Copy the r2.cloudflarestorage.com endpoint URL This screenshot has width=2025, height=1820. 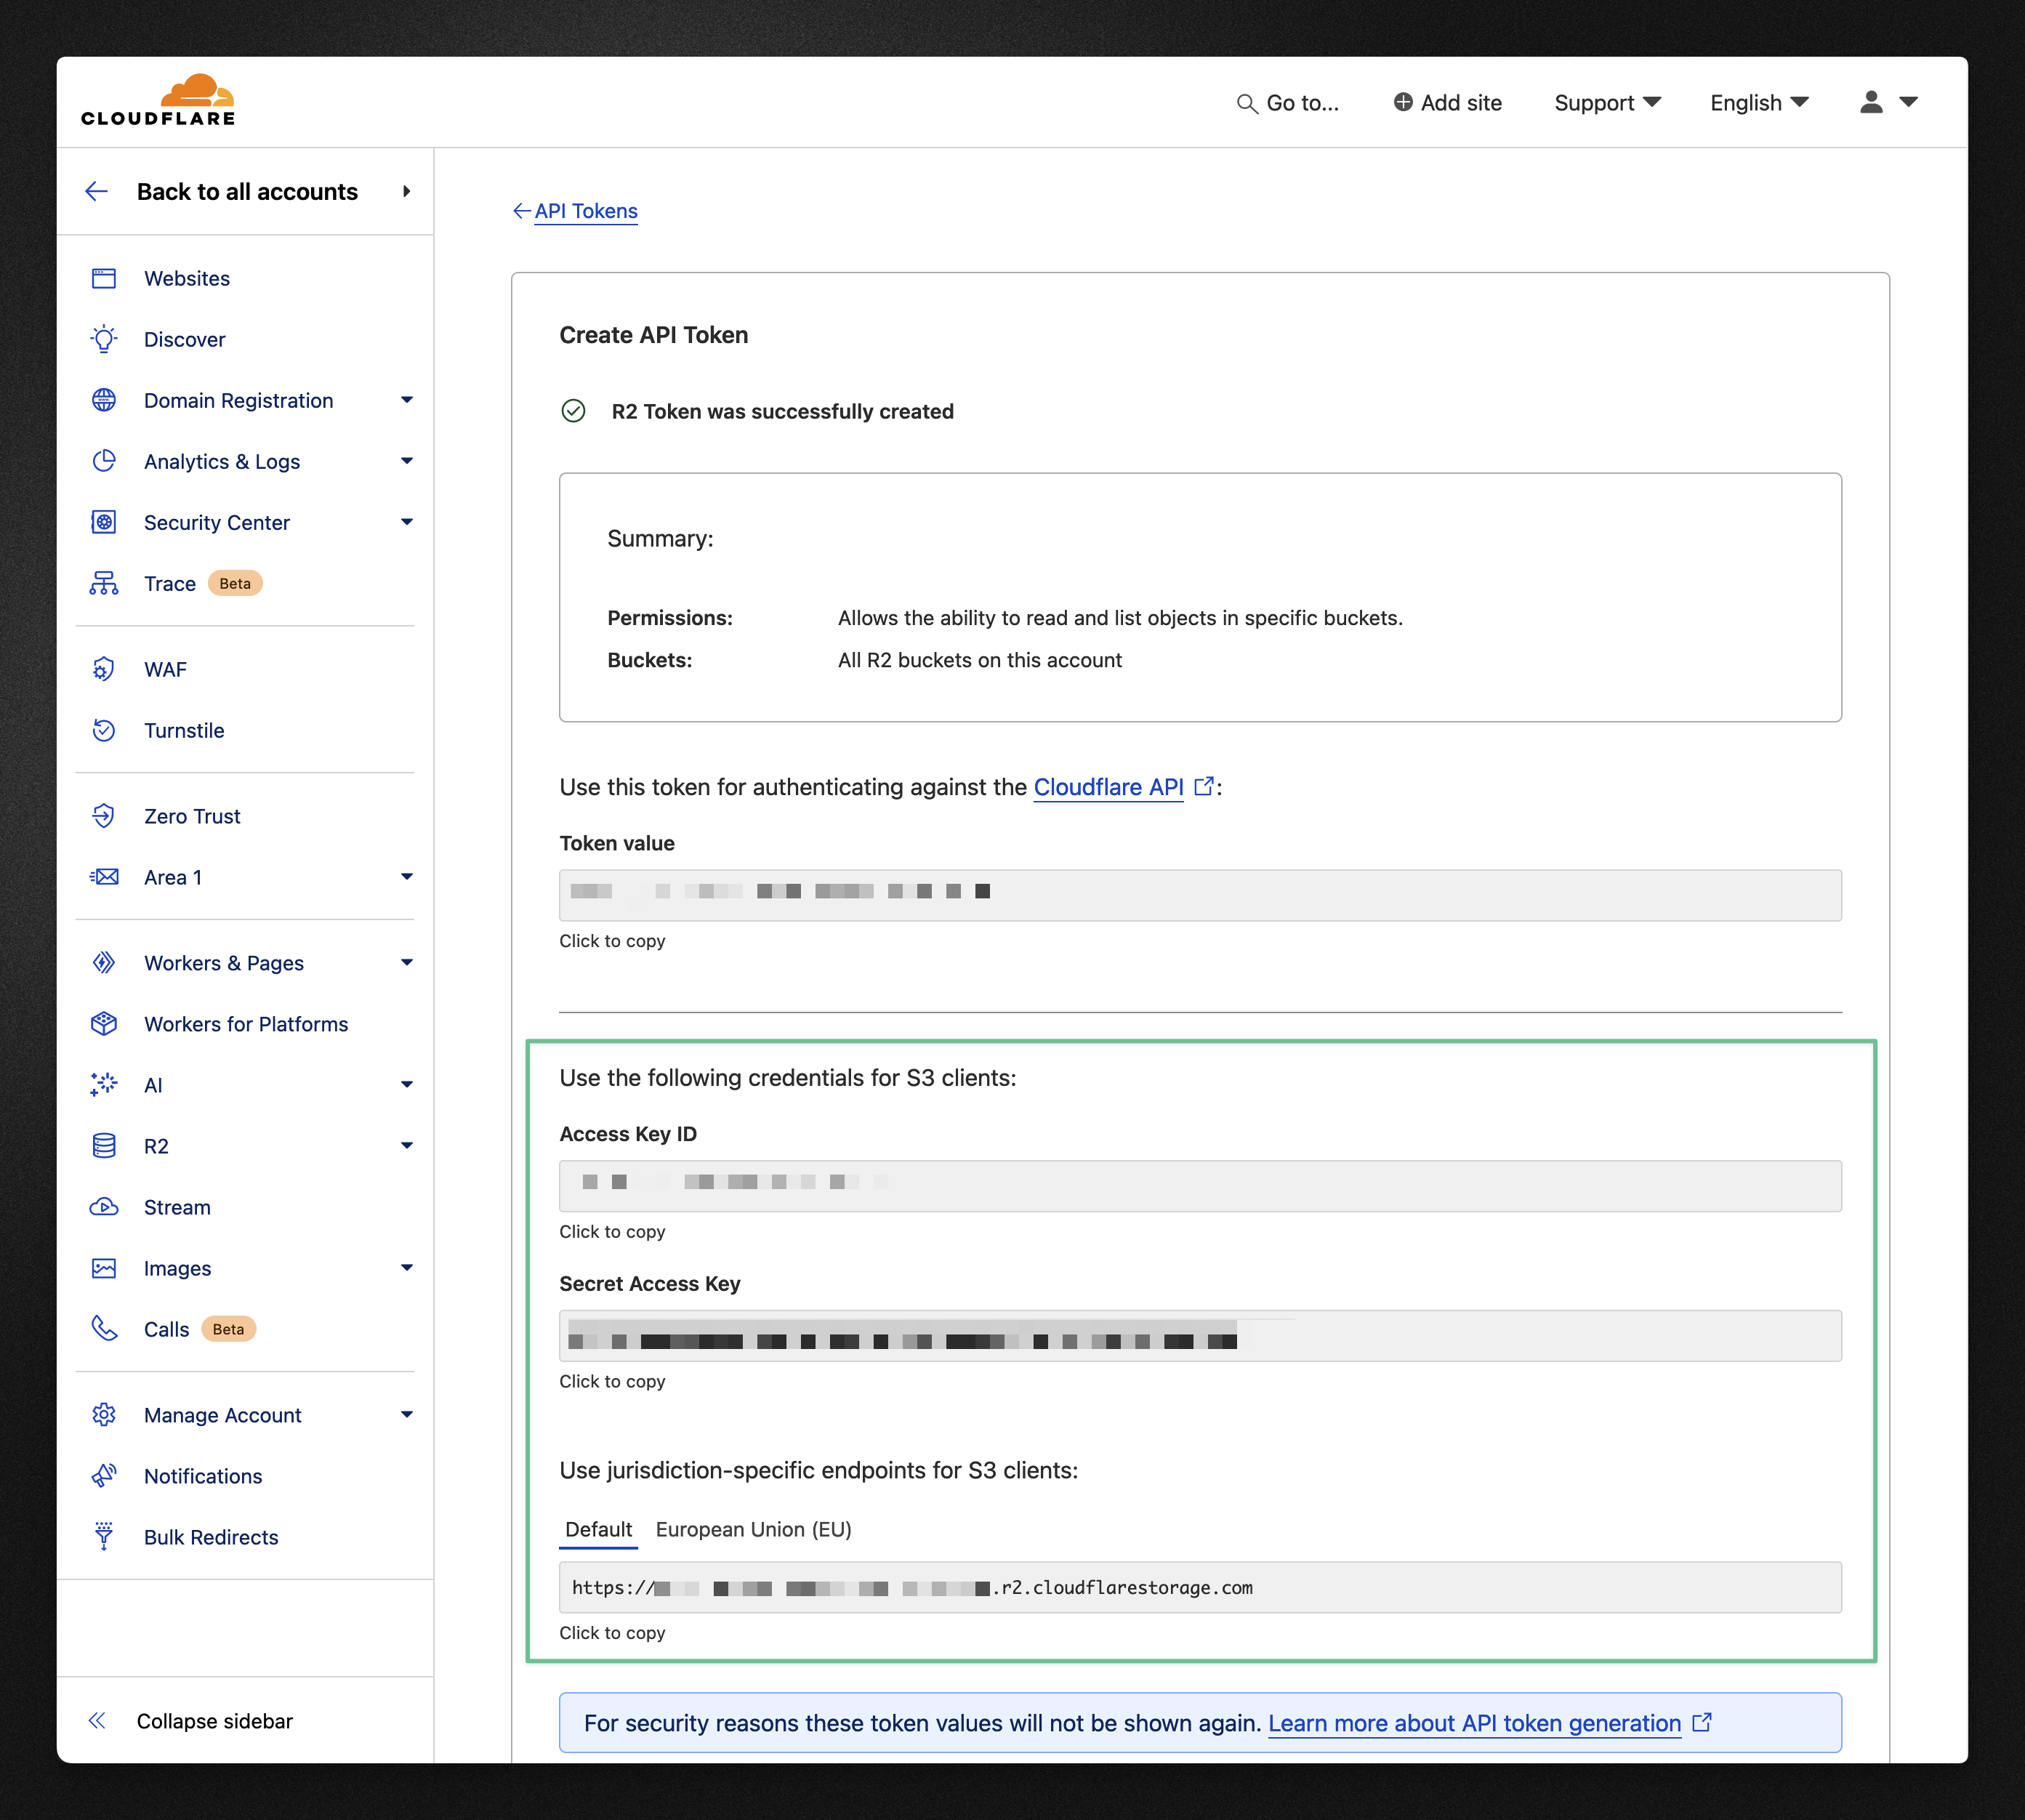click(x=1200, y=1587)
